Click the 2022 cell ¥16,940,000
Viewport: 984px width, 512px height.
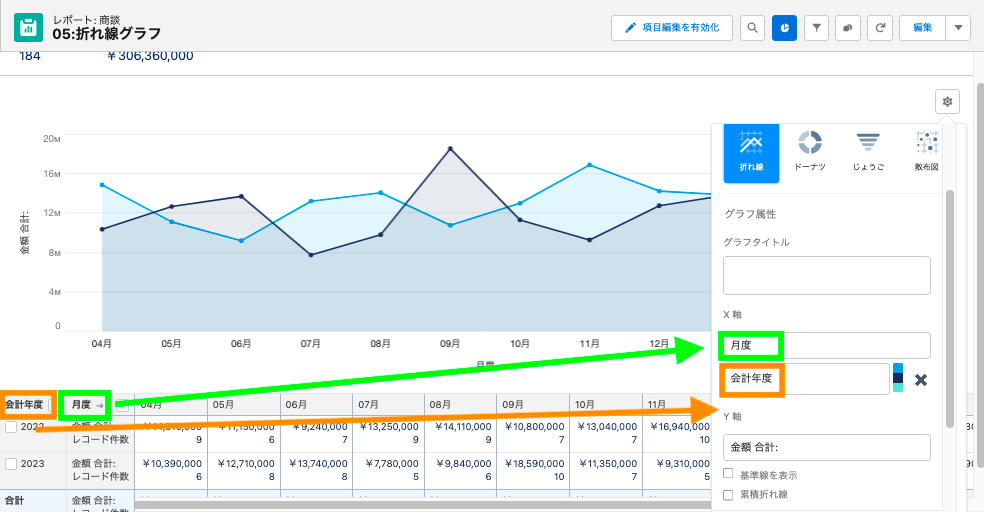[680, 427]
